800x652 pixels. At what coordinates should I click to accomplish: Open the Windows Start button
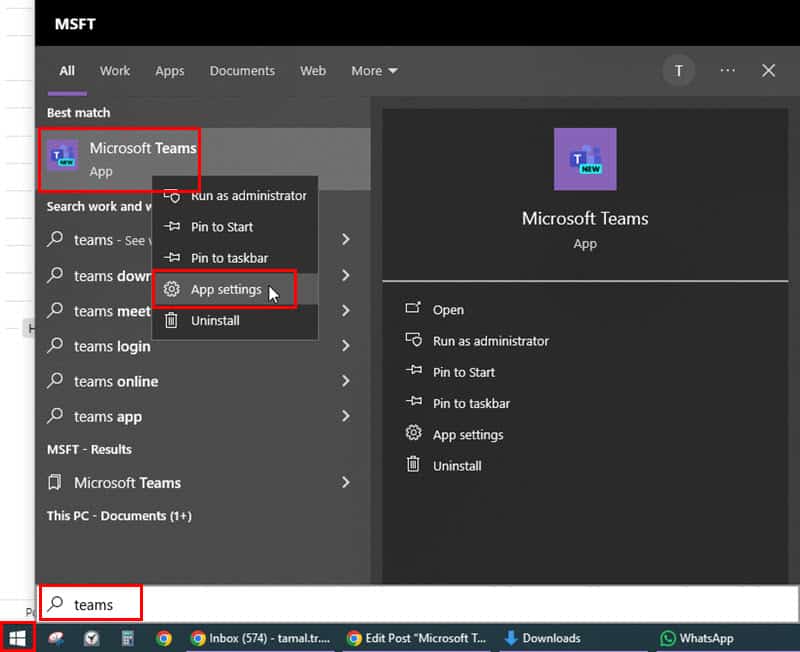coord(17,638)
